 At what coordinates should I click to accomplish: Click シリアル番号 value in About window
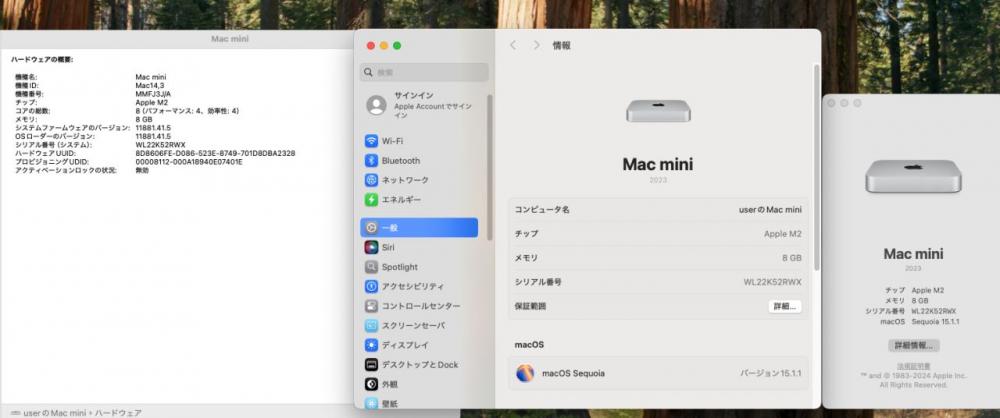click(934, 311)
